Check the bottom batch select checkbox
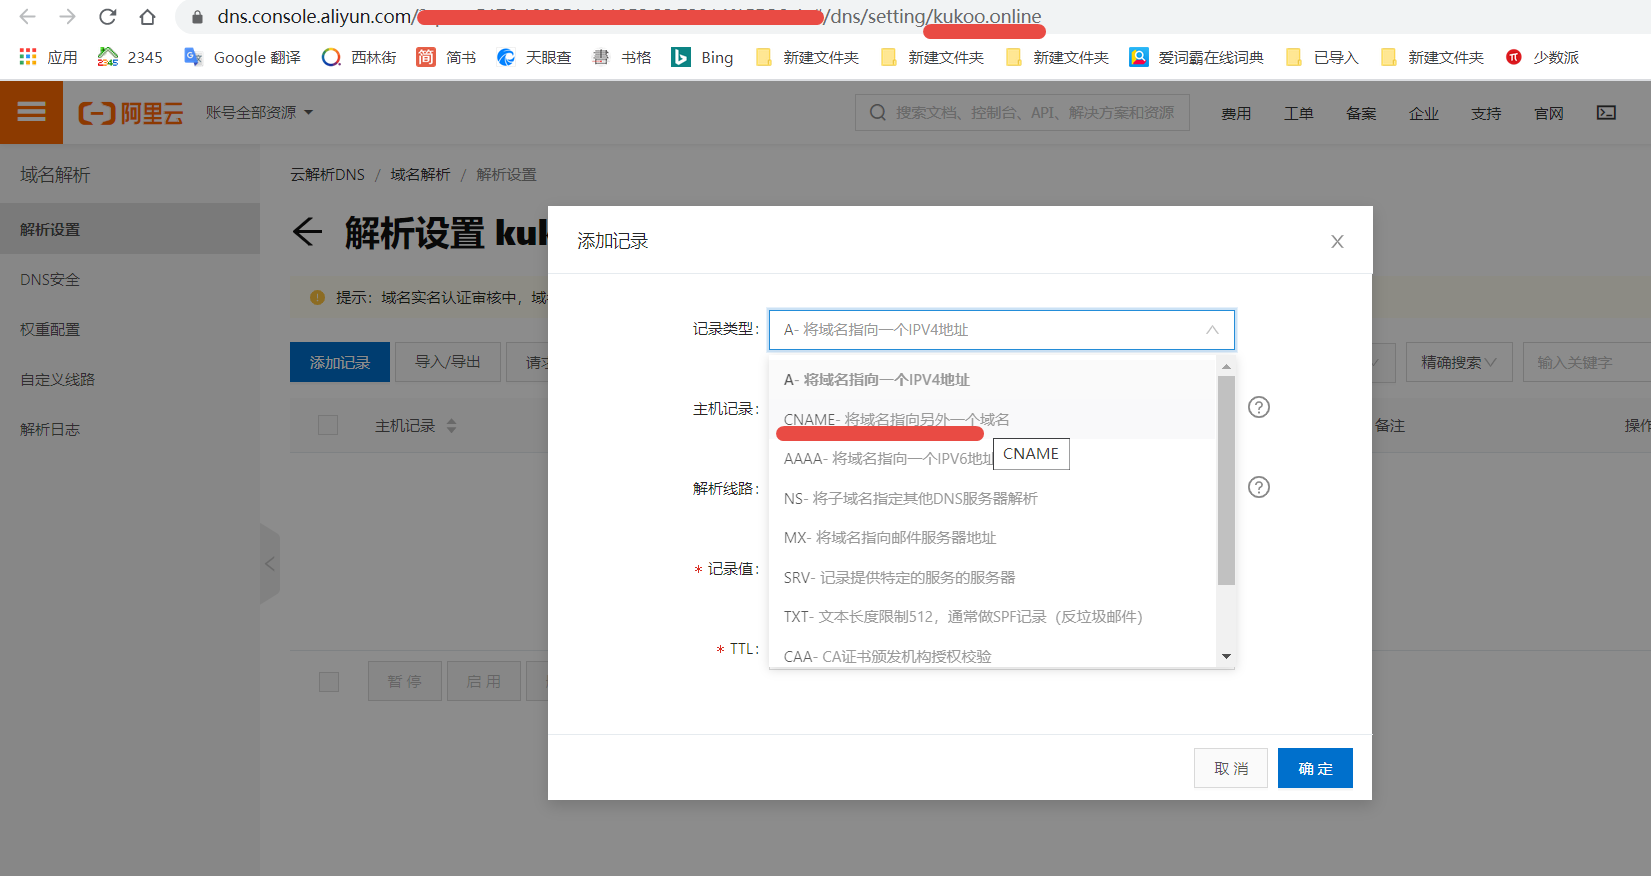 [x=329, y=681]
